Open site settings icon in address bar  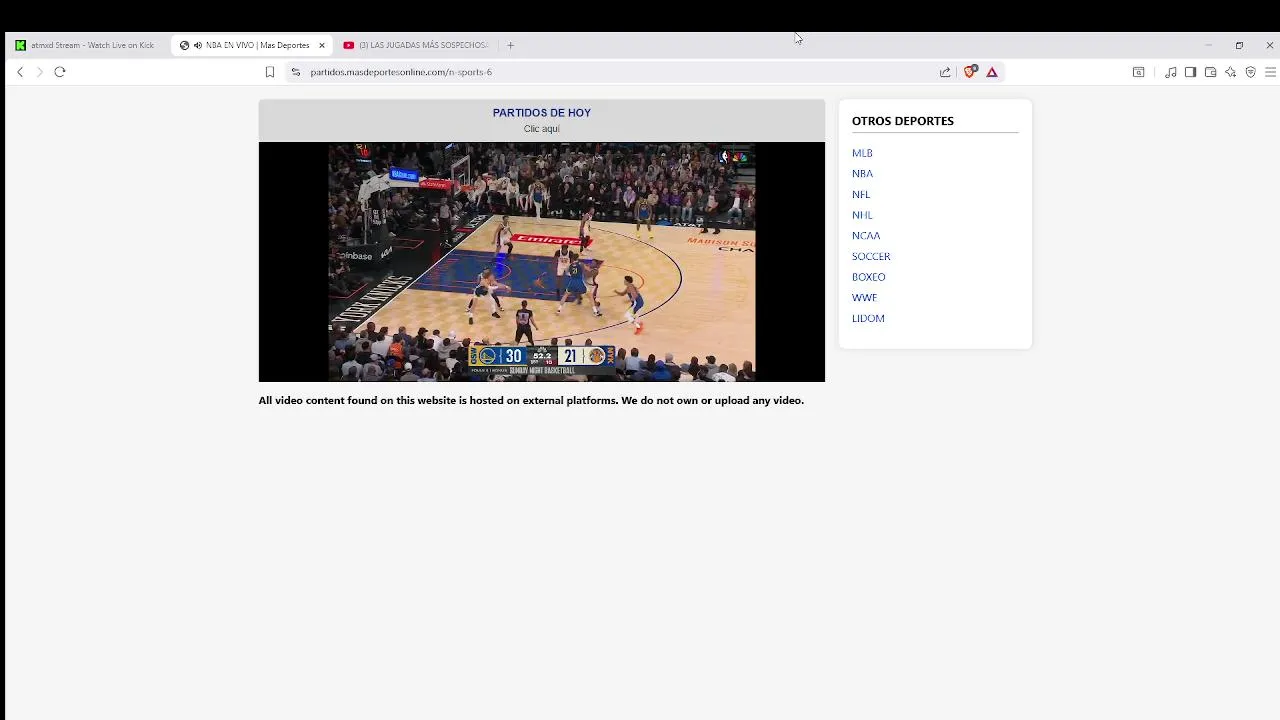295,72
